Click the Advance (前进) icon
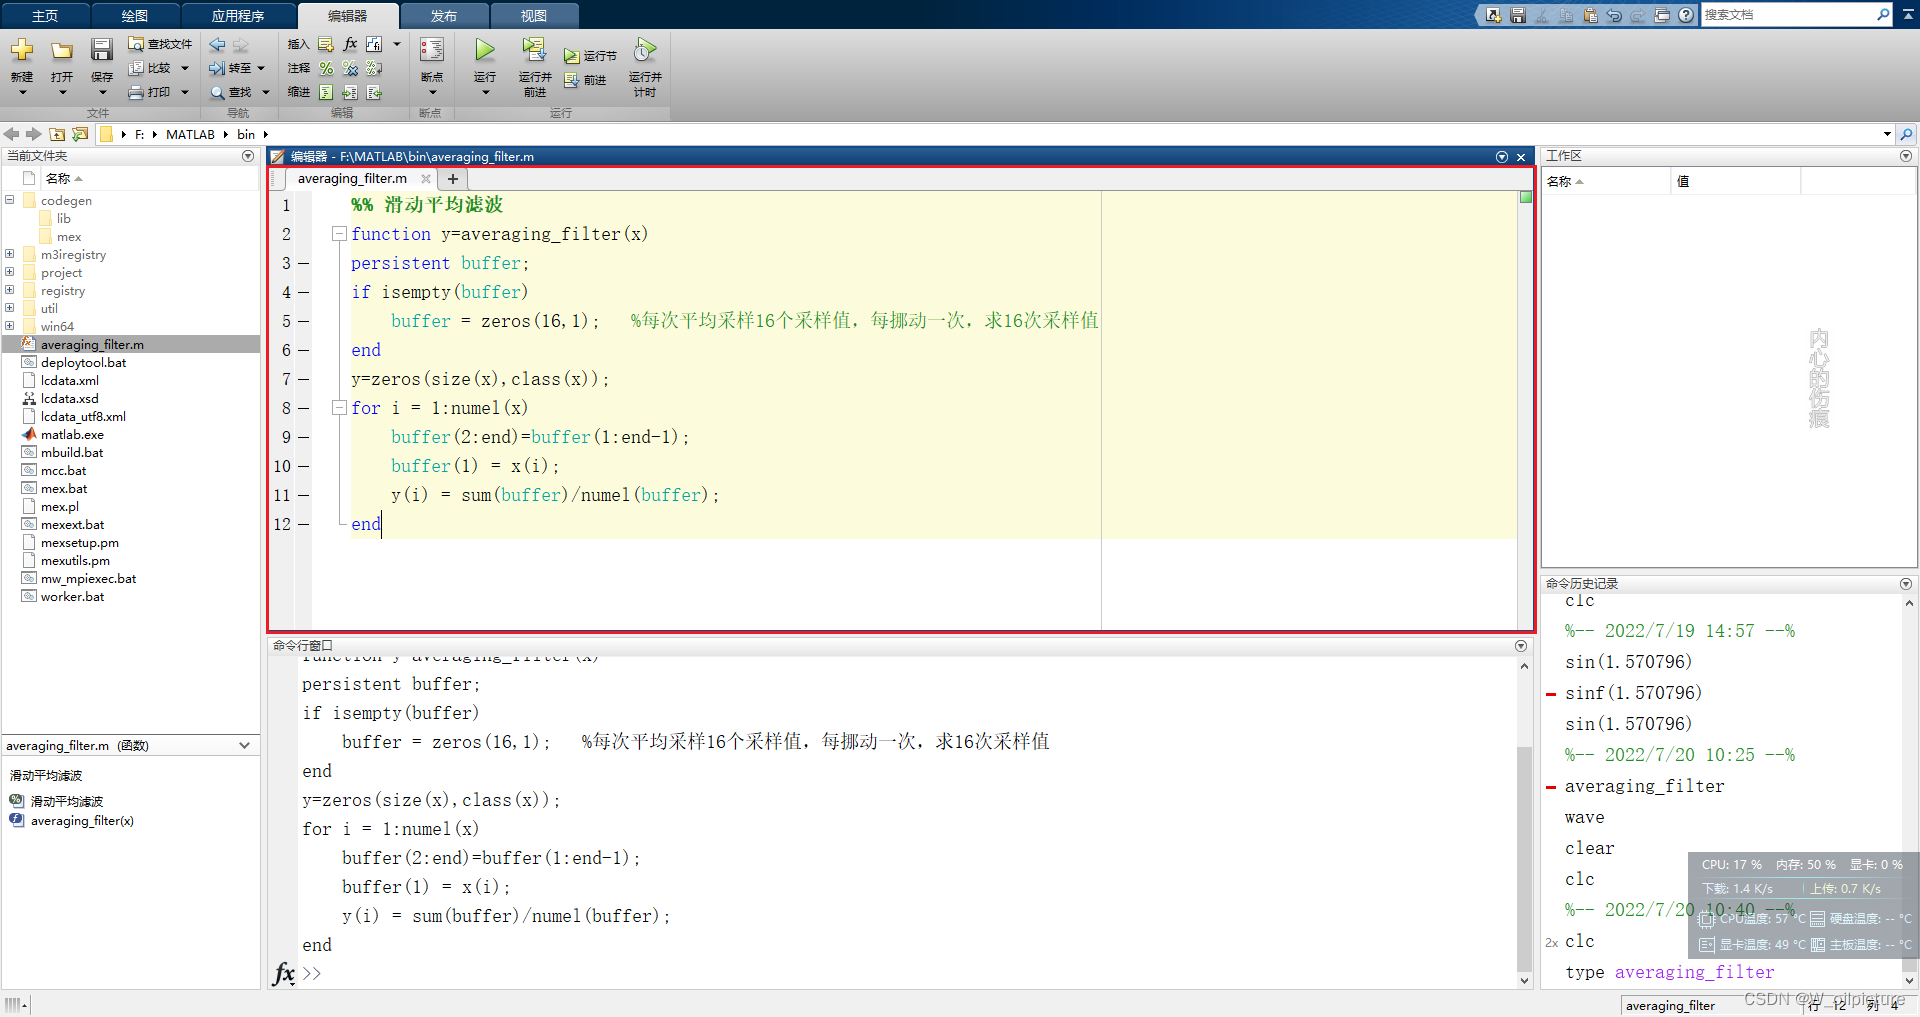This screenshot has height=1017, width=1920. coord(571,80)
